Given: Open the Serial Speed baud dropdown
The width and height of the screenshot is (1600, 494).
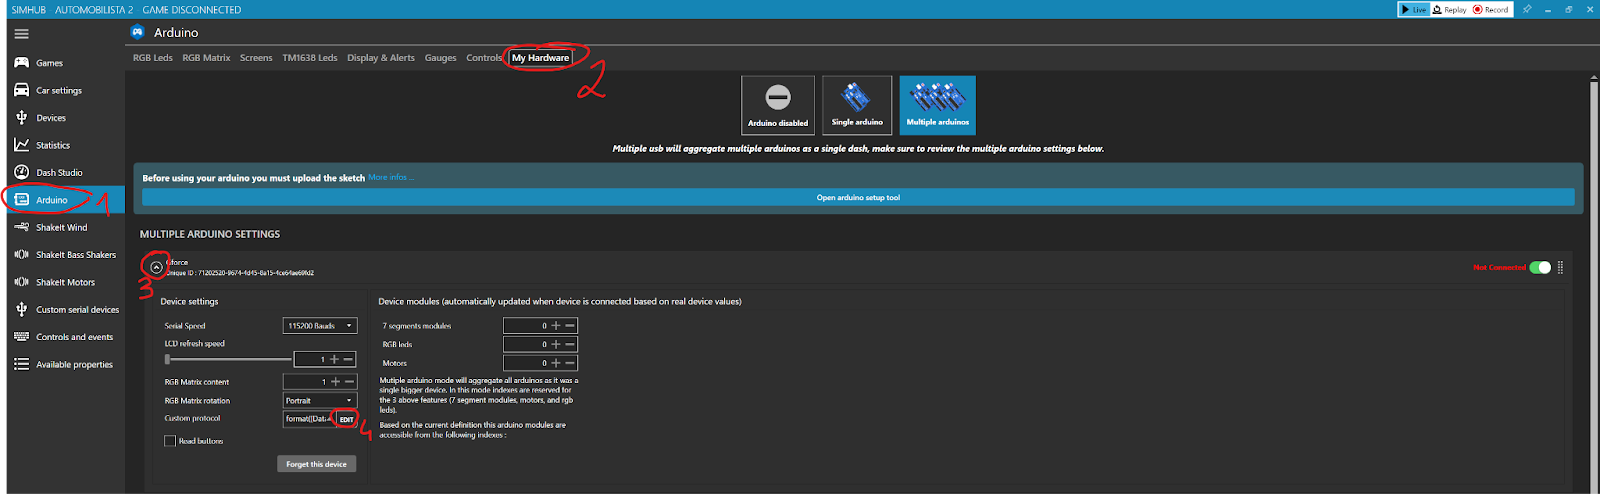Looking at the screenshot, I should coord(319,326).
